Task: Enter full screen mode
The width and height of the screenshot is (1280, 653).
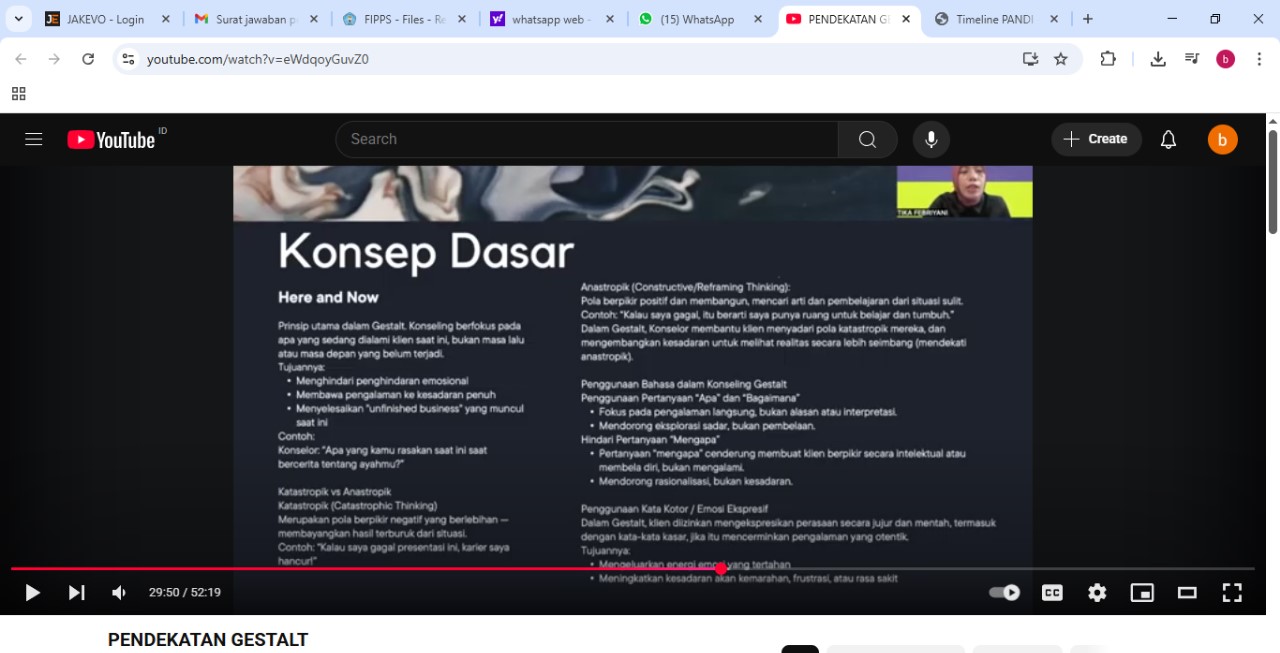Action: pos(1232,593)
